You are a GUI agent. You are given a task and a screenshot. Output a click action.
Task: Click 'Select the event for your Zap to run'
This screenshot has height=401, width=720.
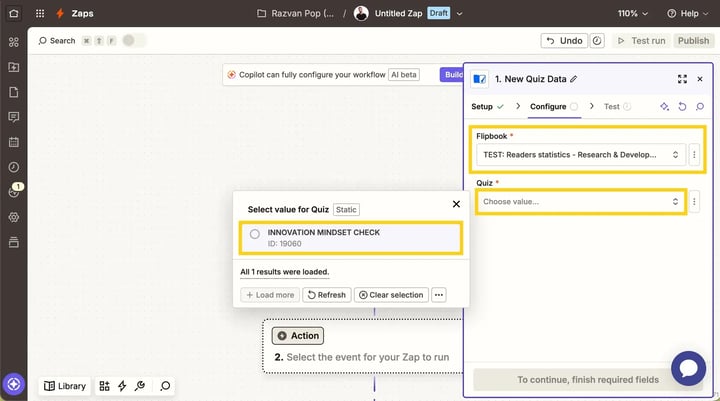point(368,357)
